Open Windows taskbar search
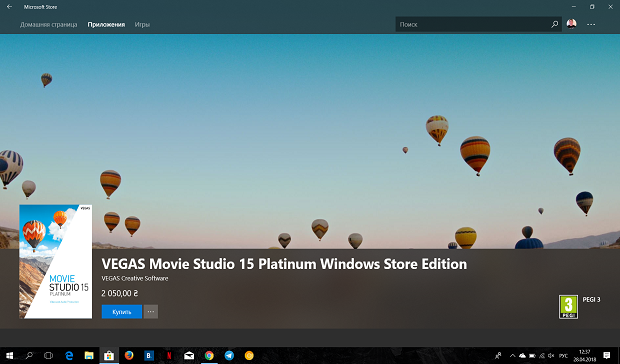Image resolution: width=620 pixels, height=364 pixels. [29, 356]
